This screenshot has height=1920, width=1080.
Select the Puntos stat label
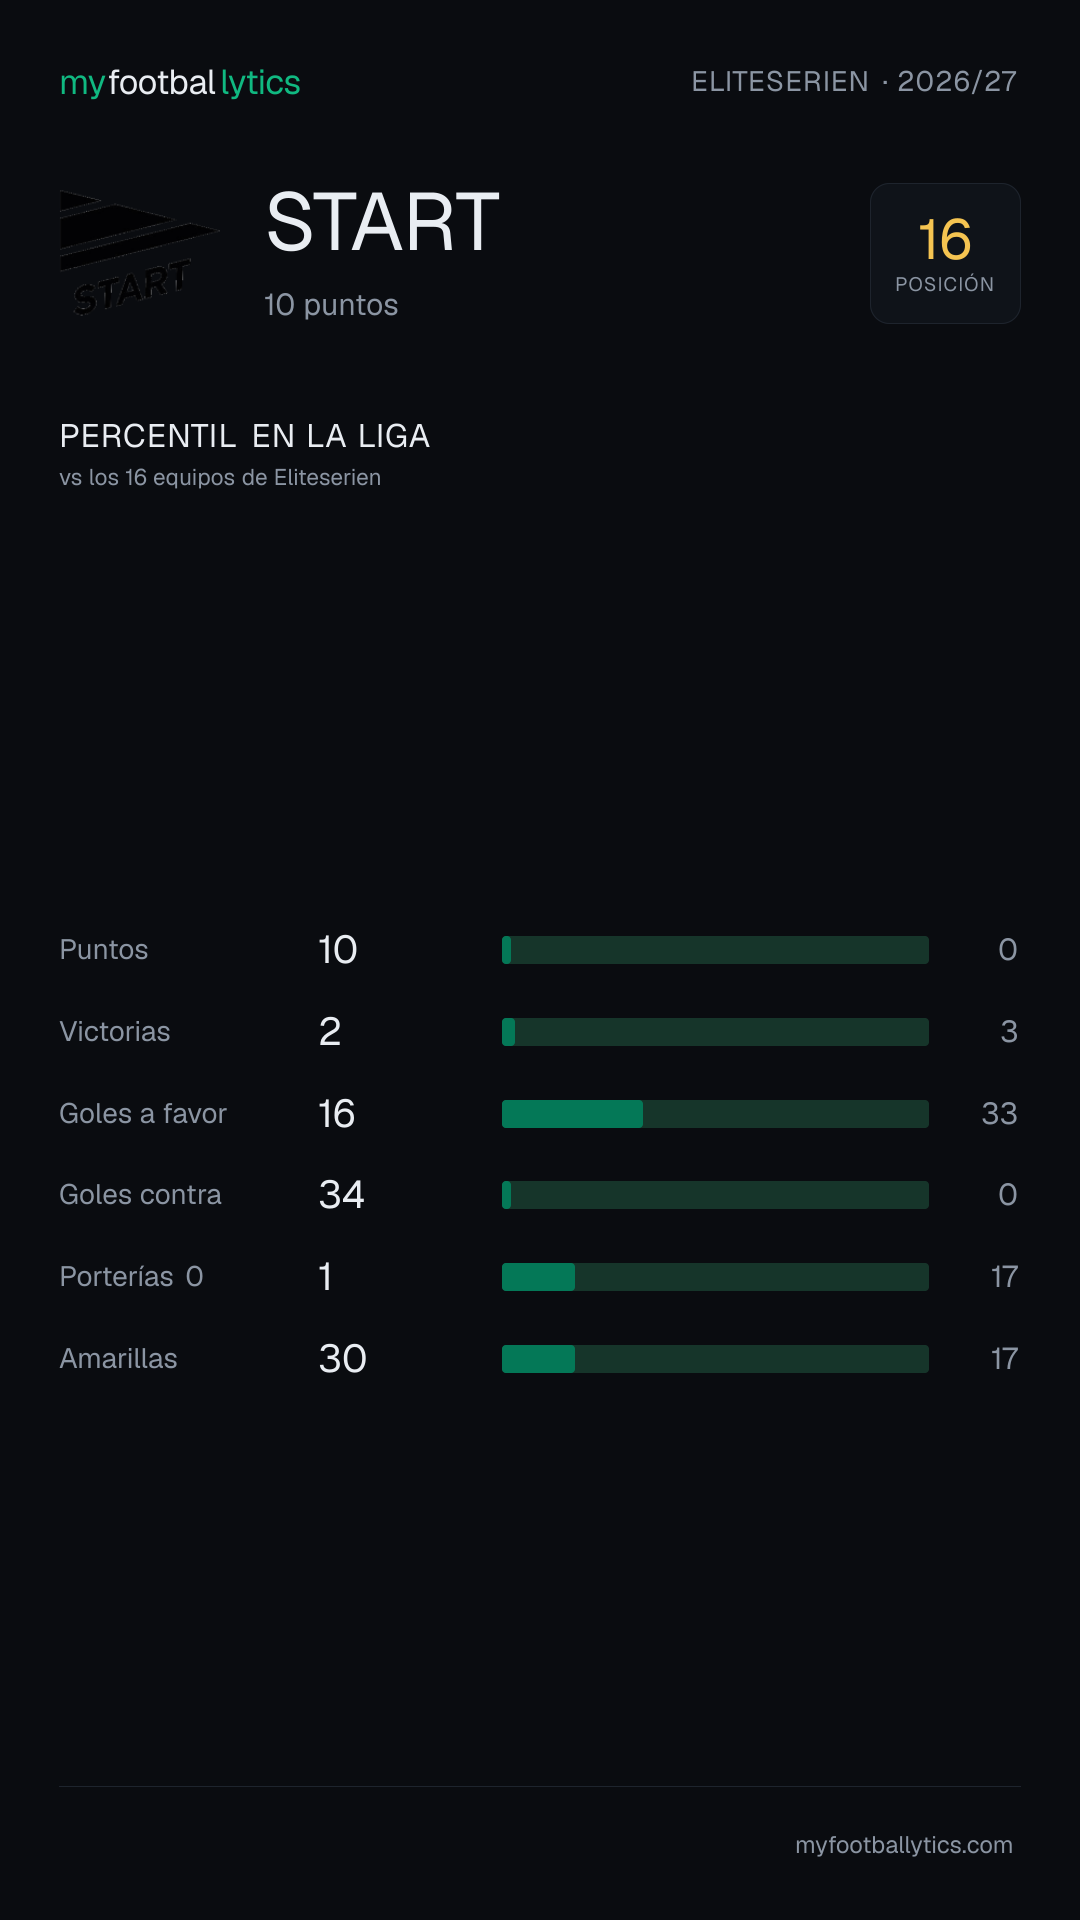[104, 950]
